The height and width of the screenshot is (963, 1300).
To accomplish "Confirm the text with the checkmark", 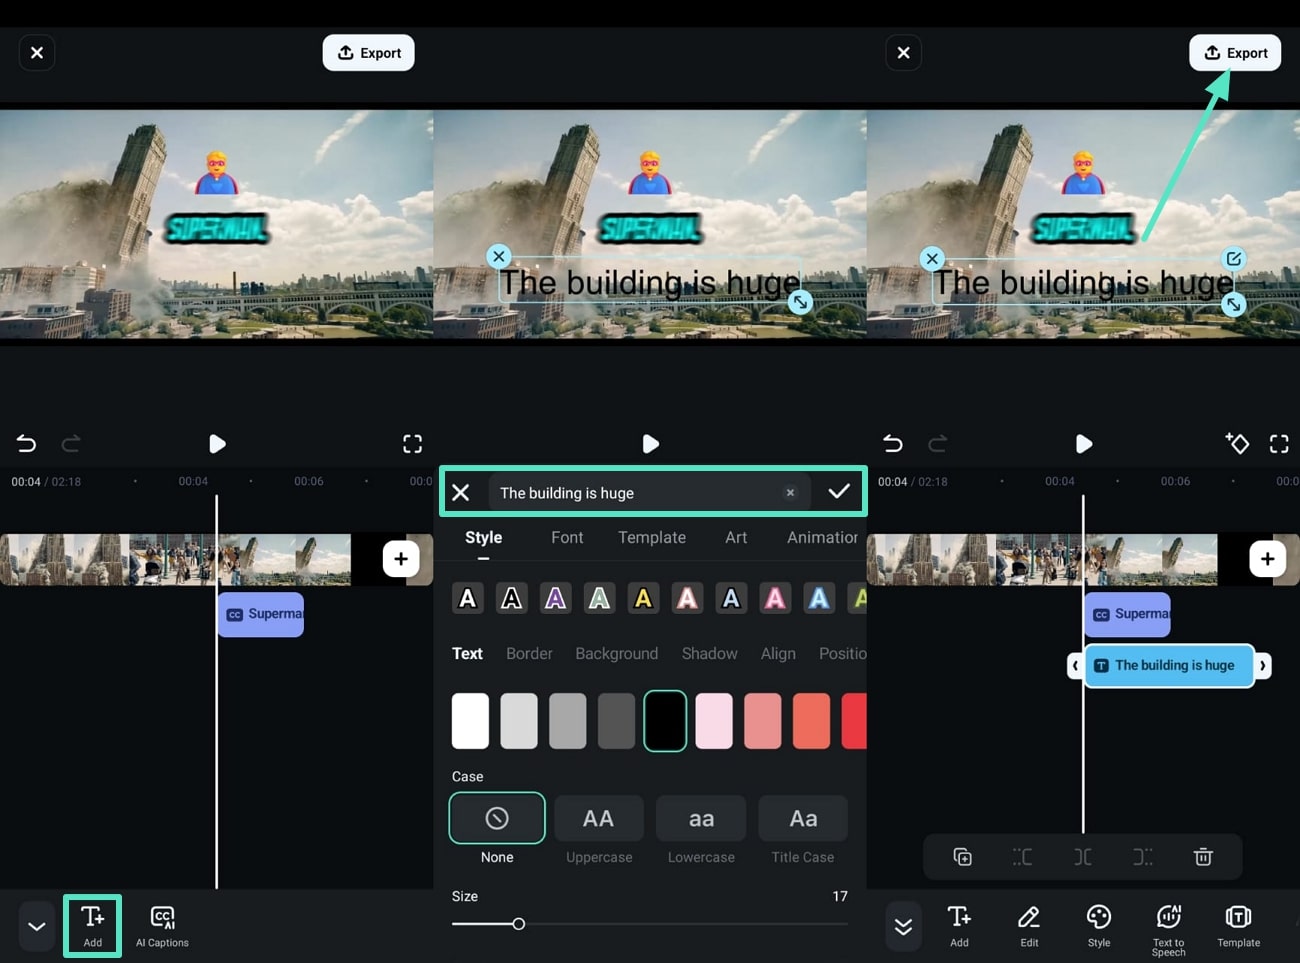I will coord(839,491).
